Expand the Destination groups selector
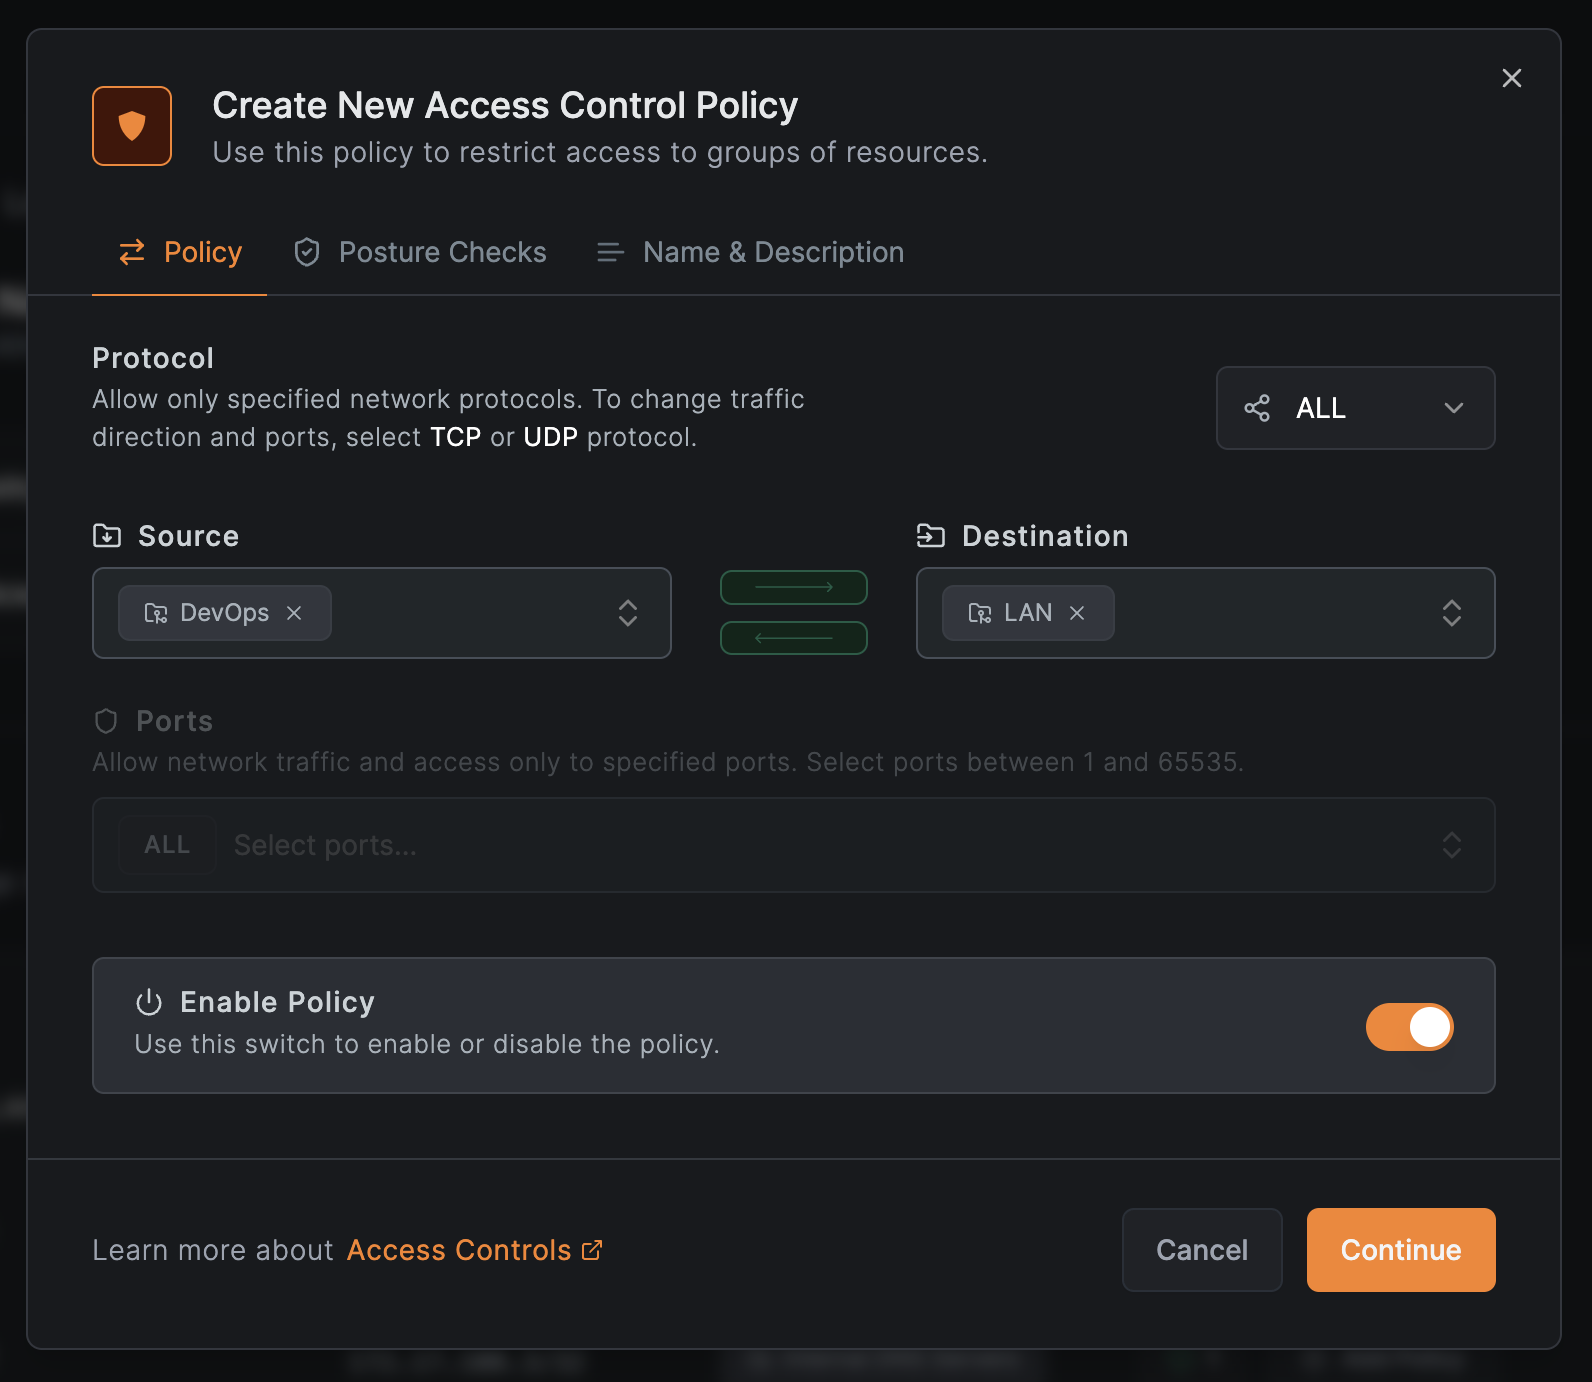This screenshot has width=1592, height=1382. pos(1451,613)
